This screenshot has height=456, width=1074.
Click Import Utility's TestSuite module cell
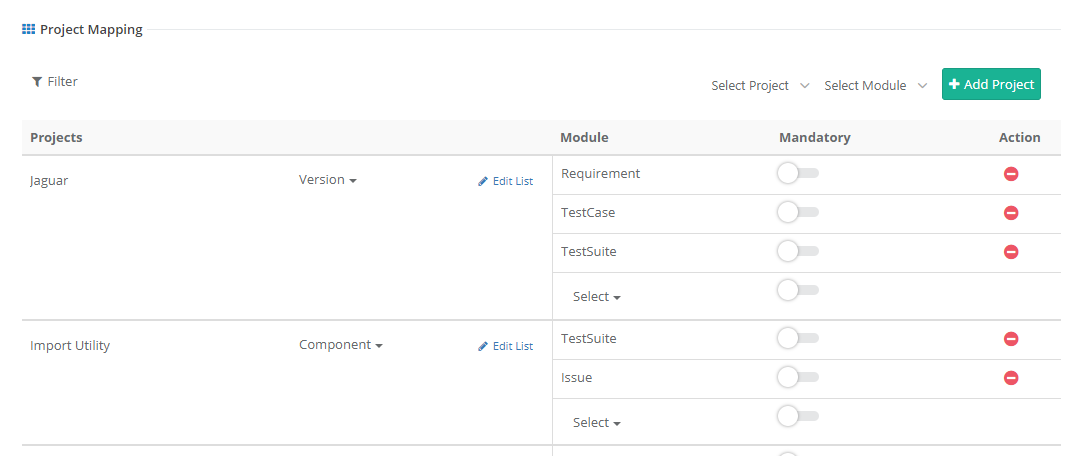tap(589, 339)
